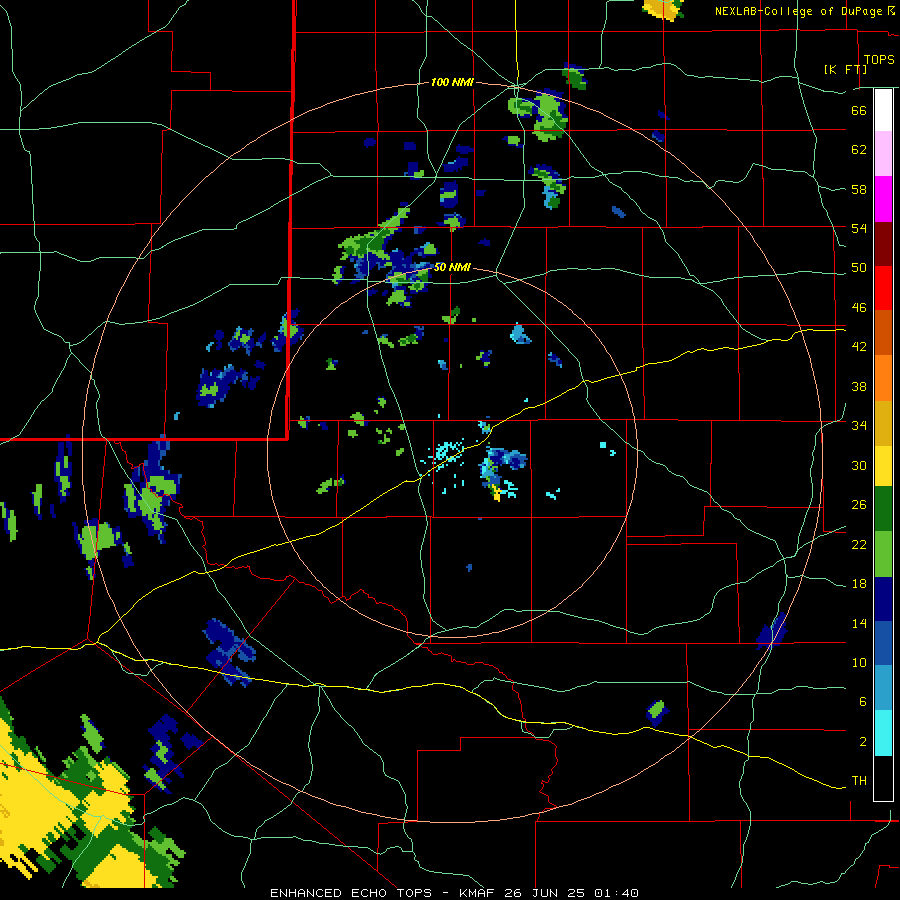Click the "26" legend value
900x900 pixels.
[859, 505]
